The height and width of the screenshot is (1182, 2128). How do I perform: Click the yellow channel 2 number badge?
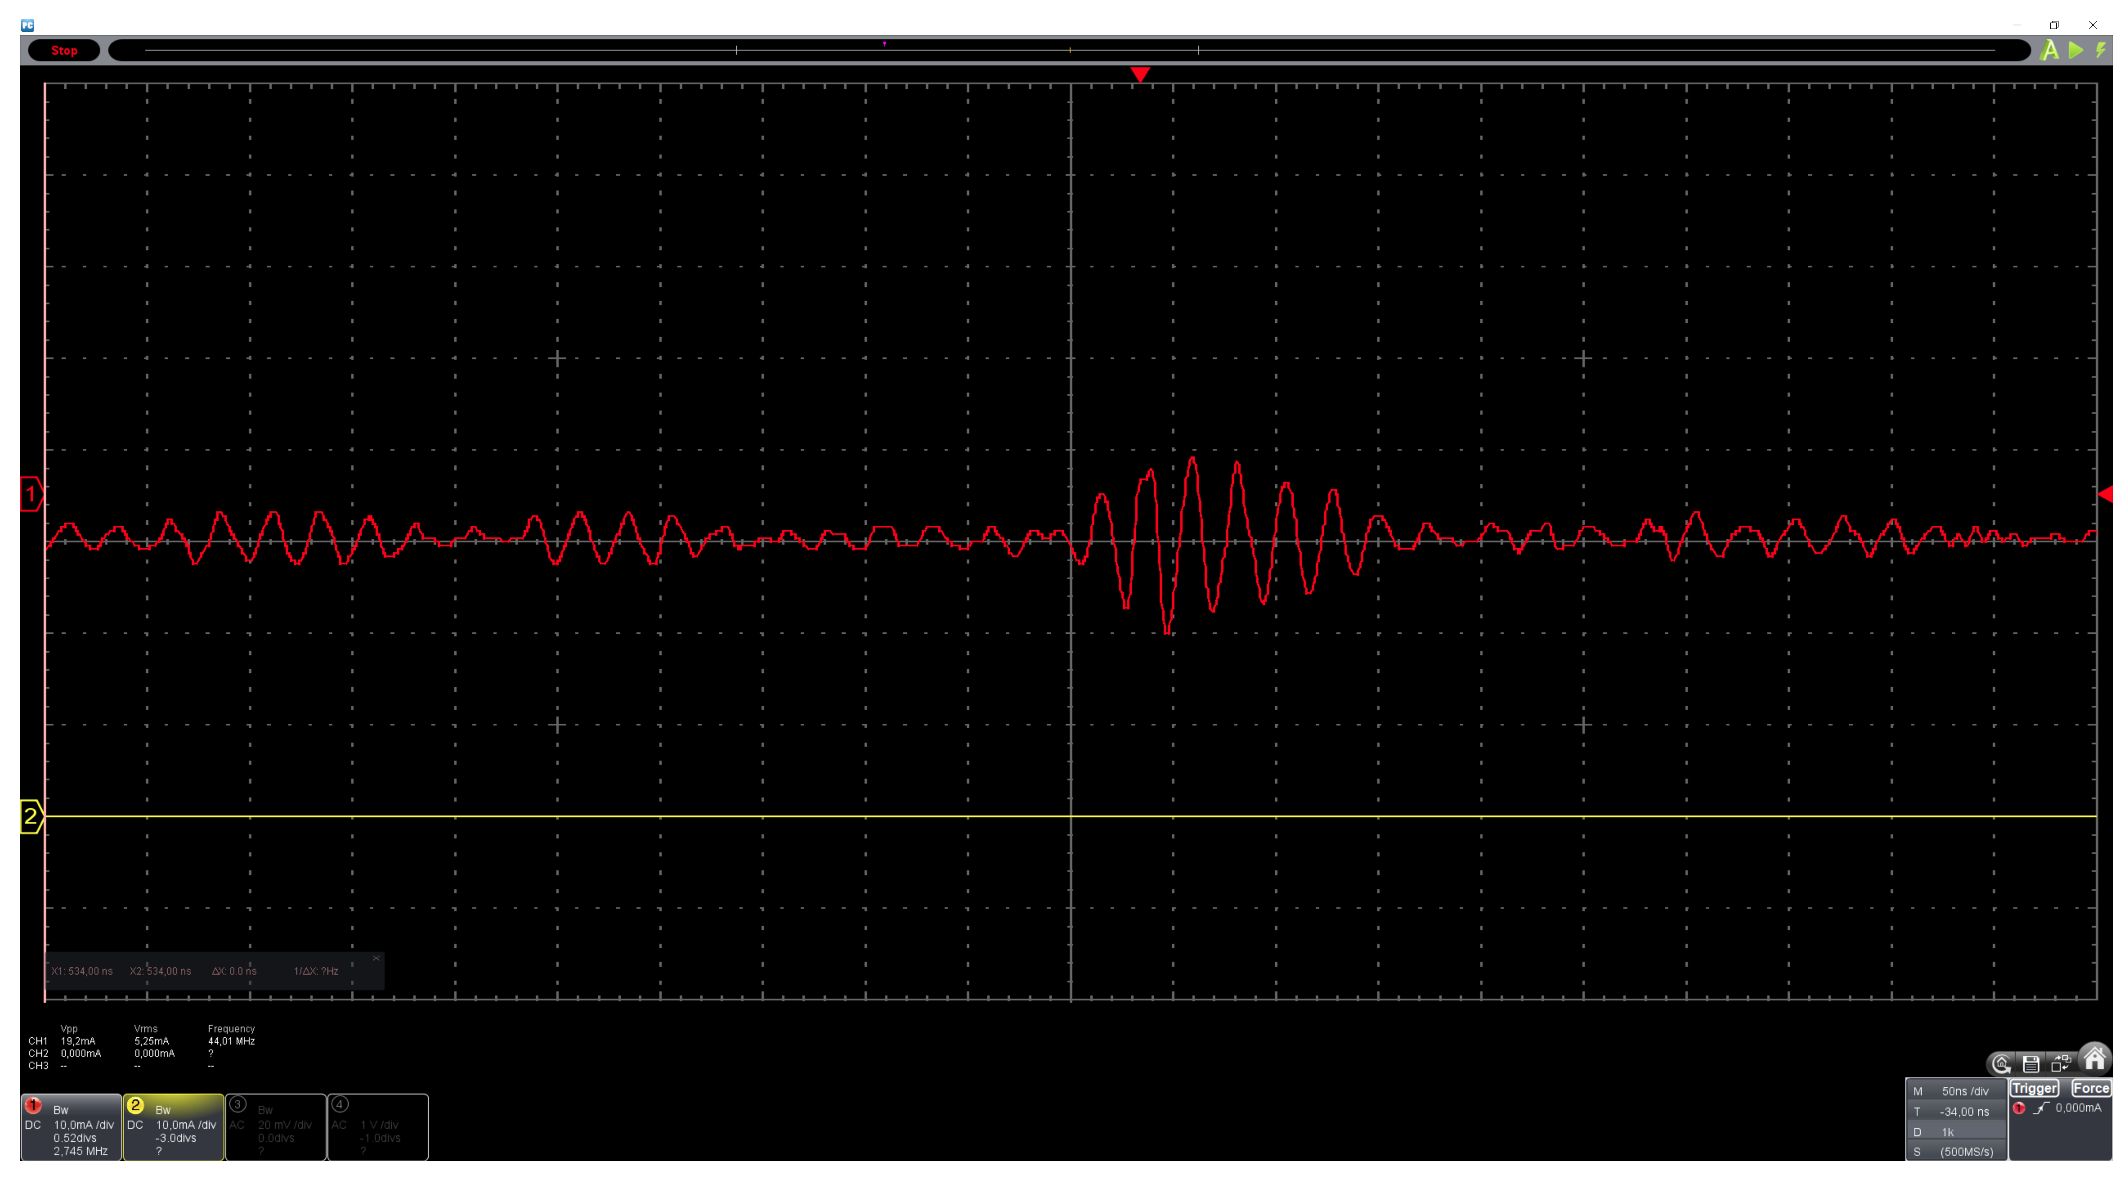click(135, 1105)
